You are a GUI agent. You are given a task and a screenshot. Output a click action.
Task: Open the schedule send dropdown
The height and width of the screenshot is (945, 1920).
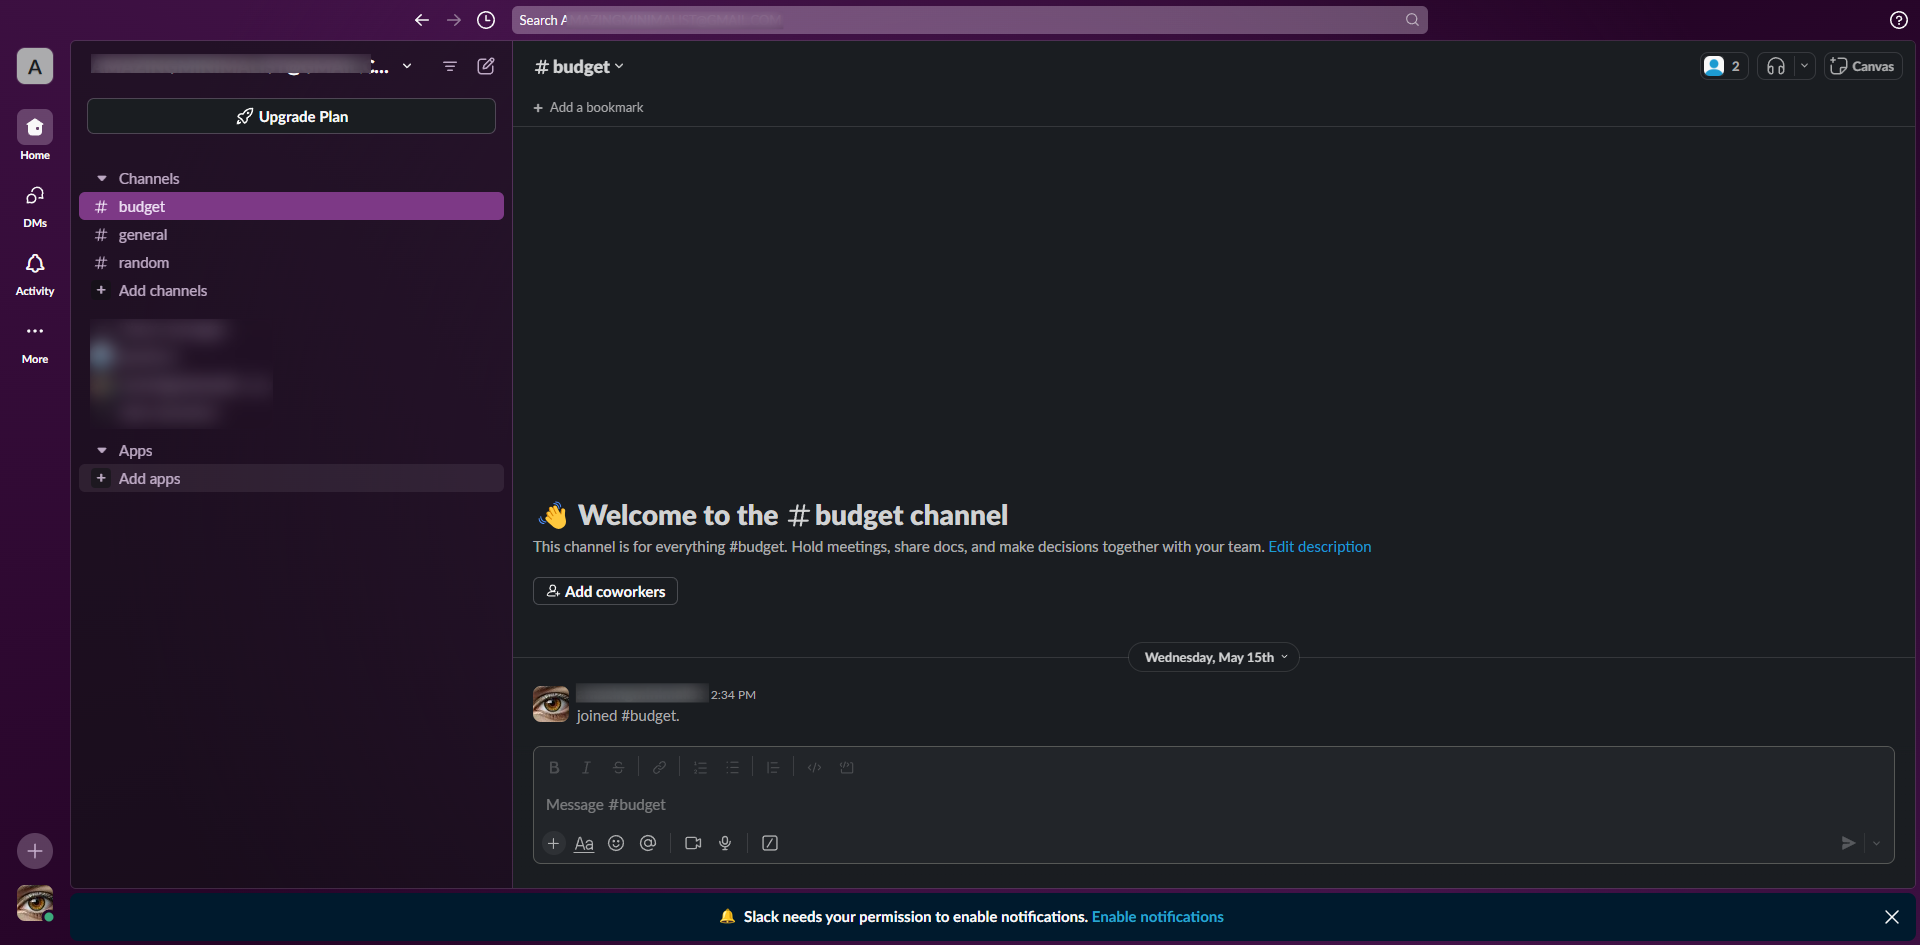pos(1877,843)
